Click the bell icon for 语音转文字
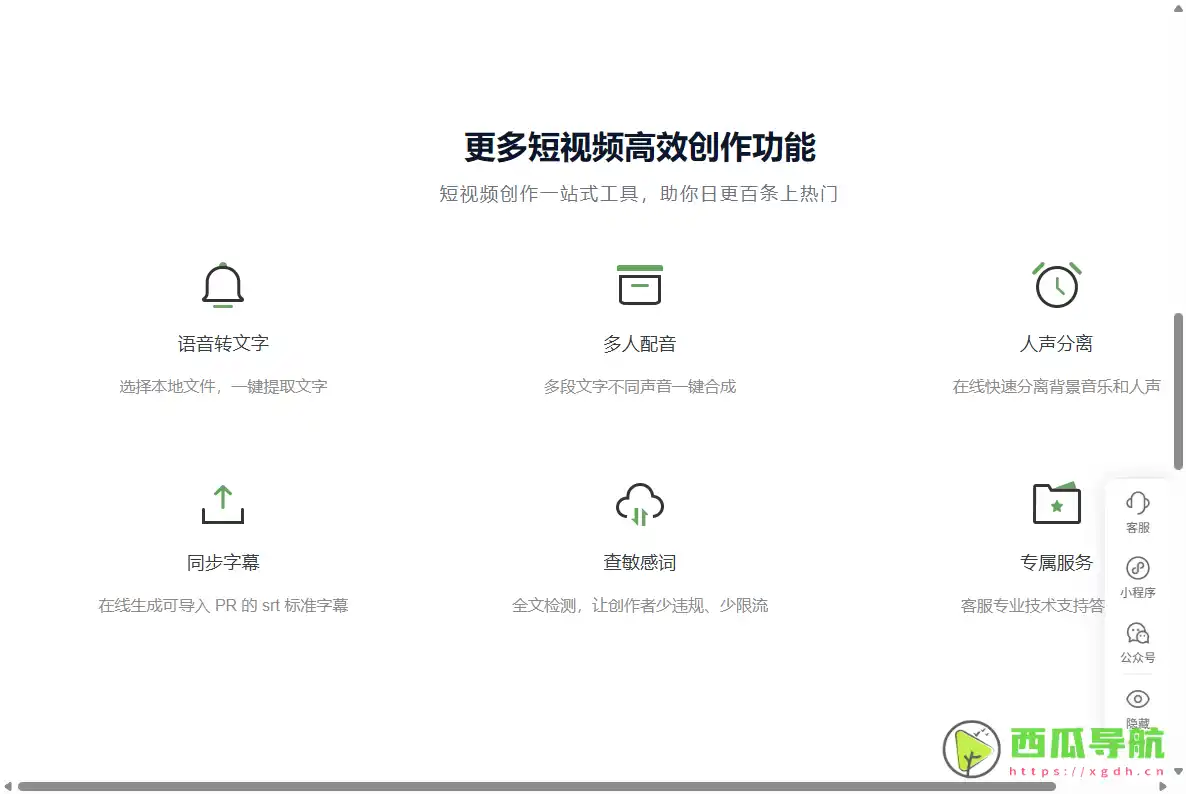1186x794 pixels. 223,285
